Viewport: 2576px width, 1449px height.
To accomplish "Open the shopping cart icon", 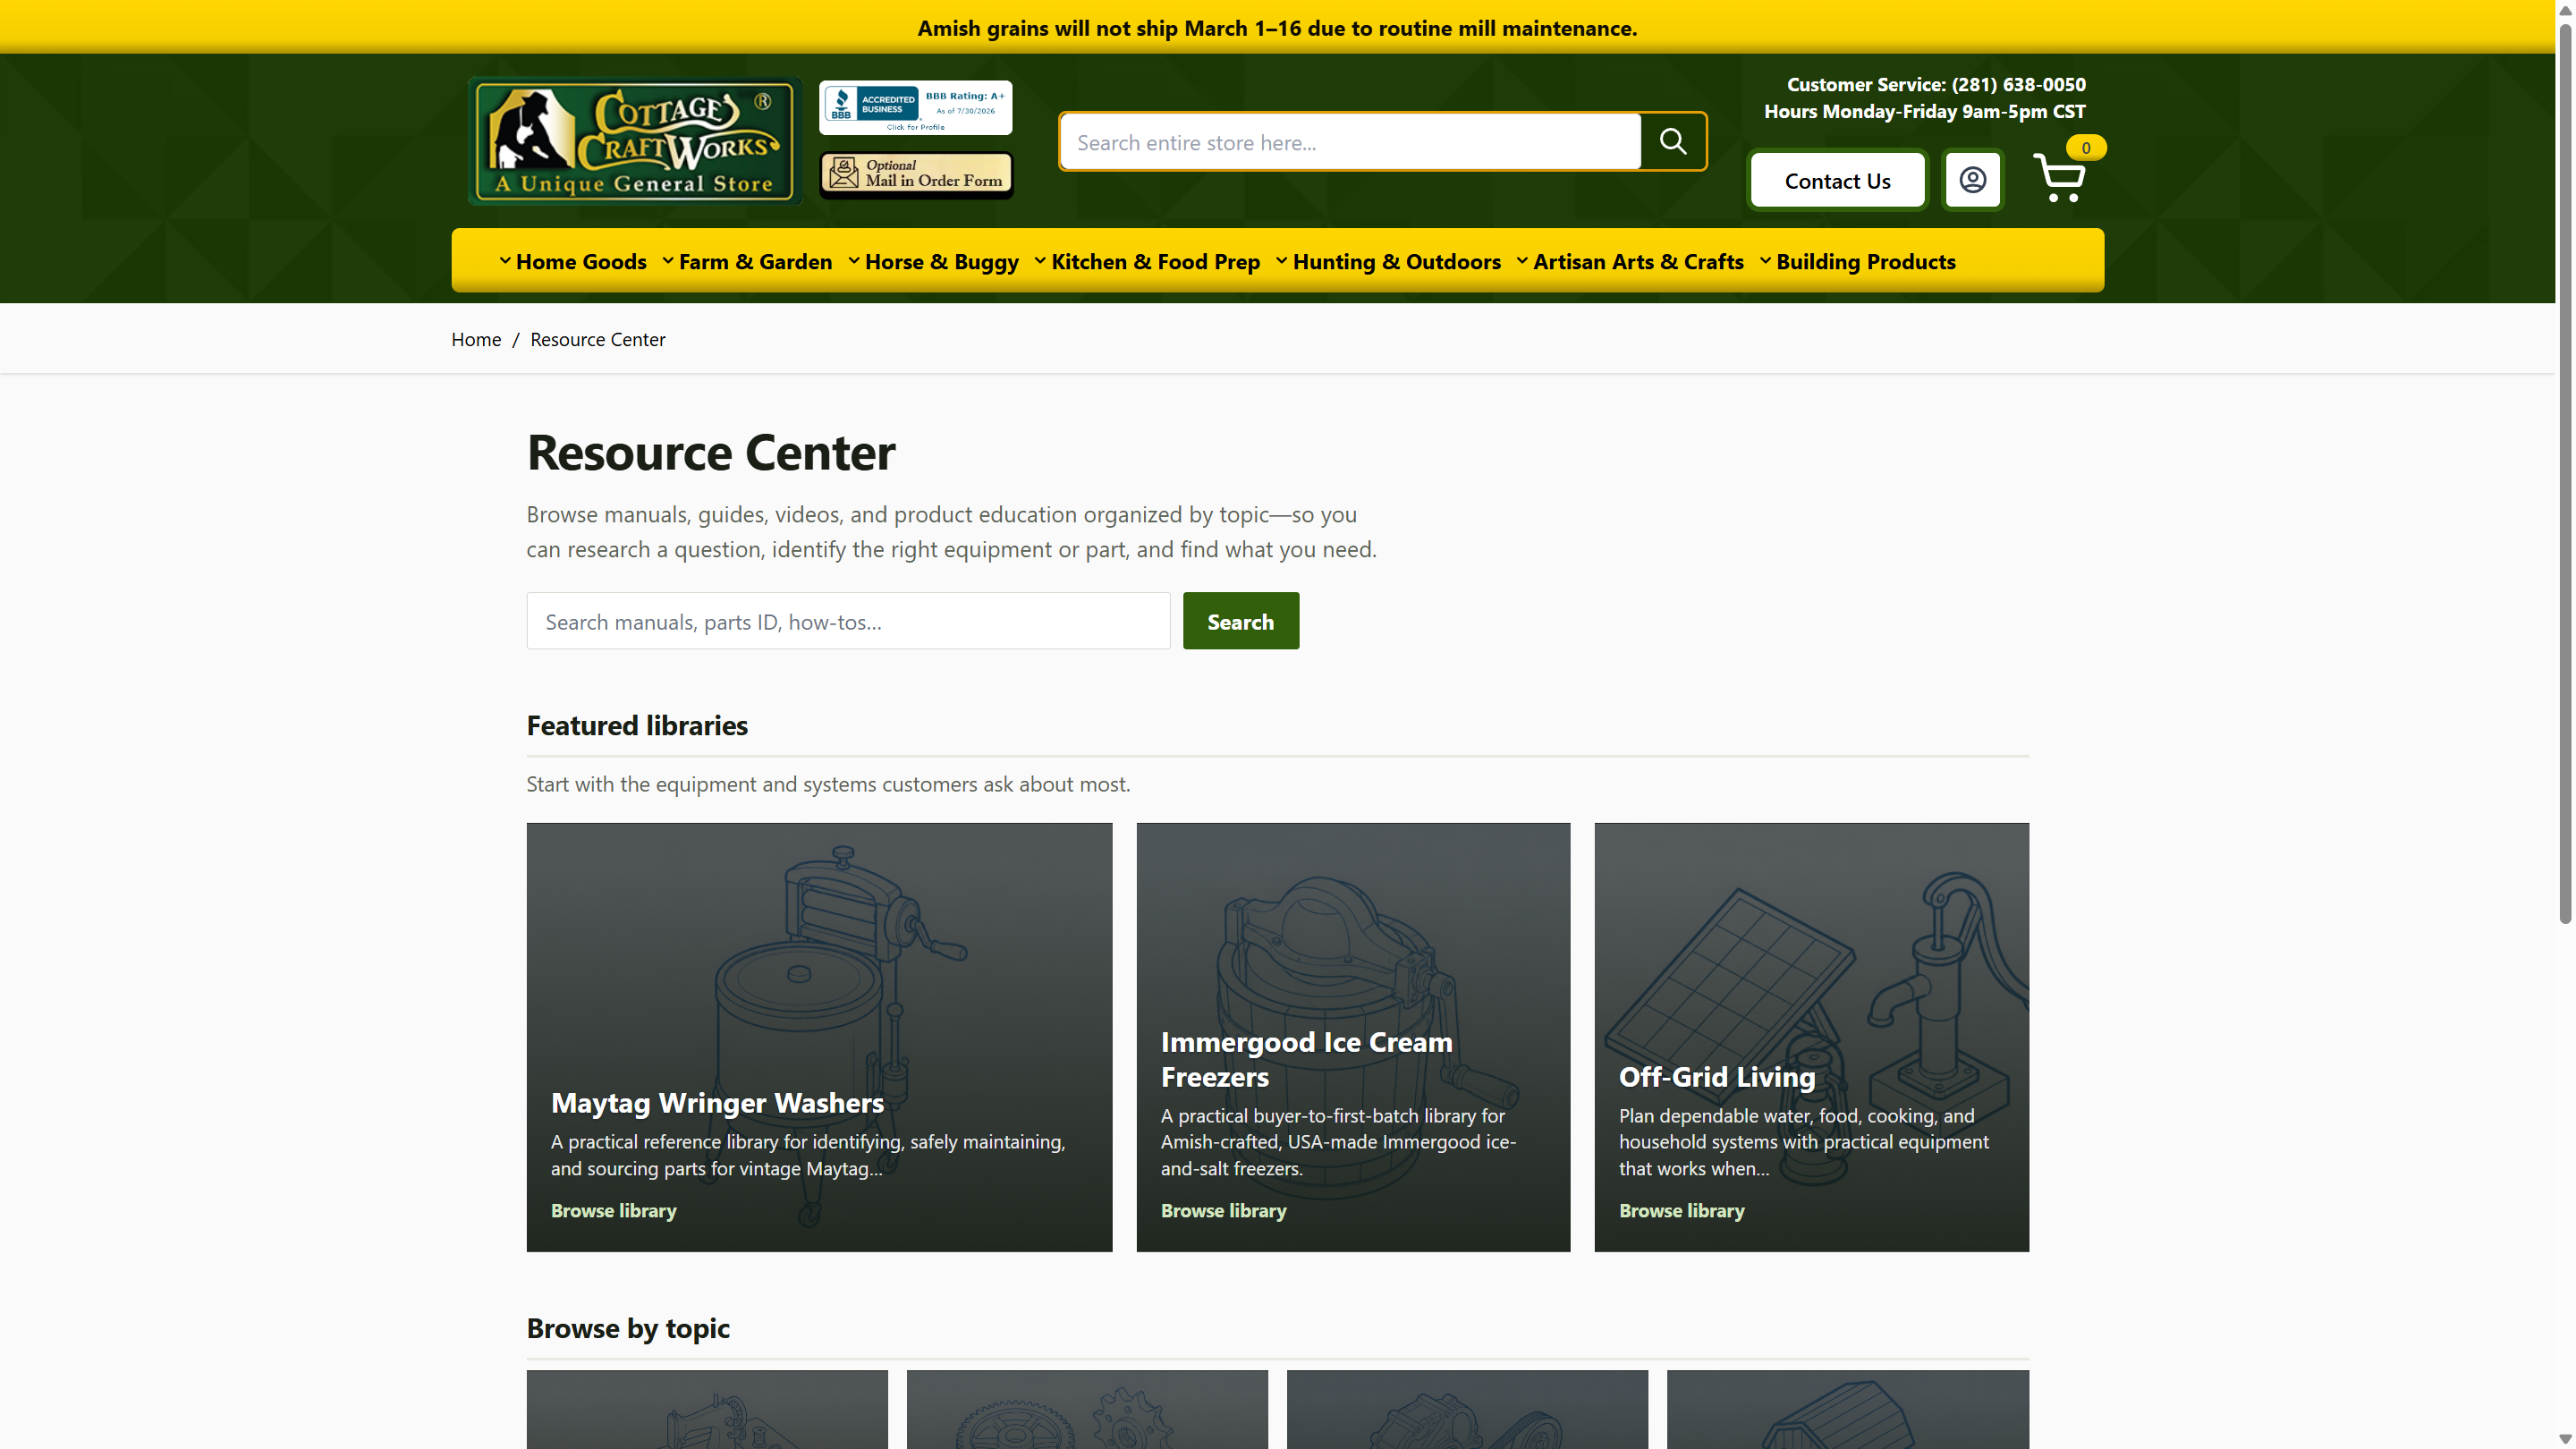I will [2059, 177].
